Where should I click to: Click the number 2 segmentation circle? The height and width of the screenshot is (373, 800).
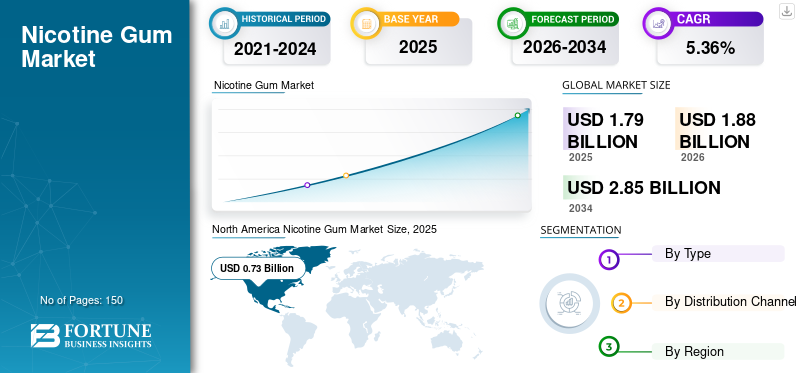pyautogui.click(x=621, y=303)
